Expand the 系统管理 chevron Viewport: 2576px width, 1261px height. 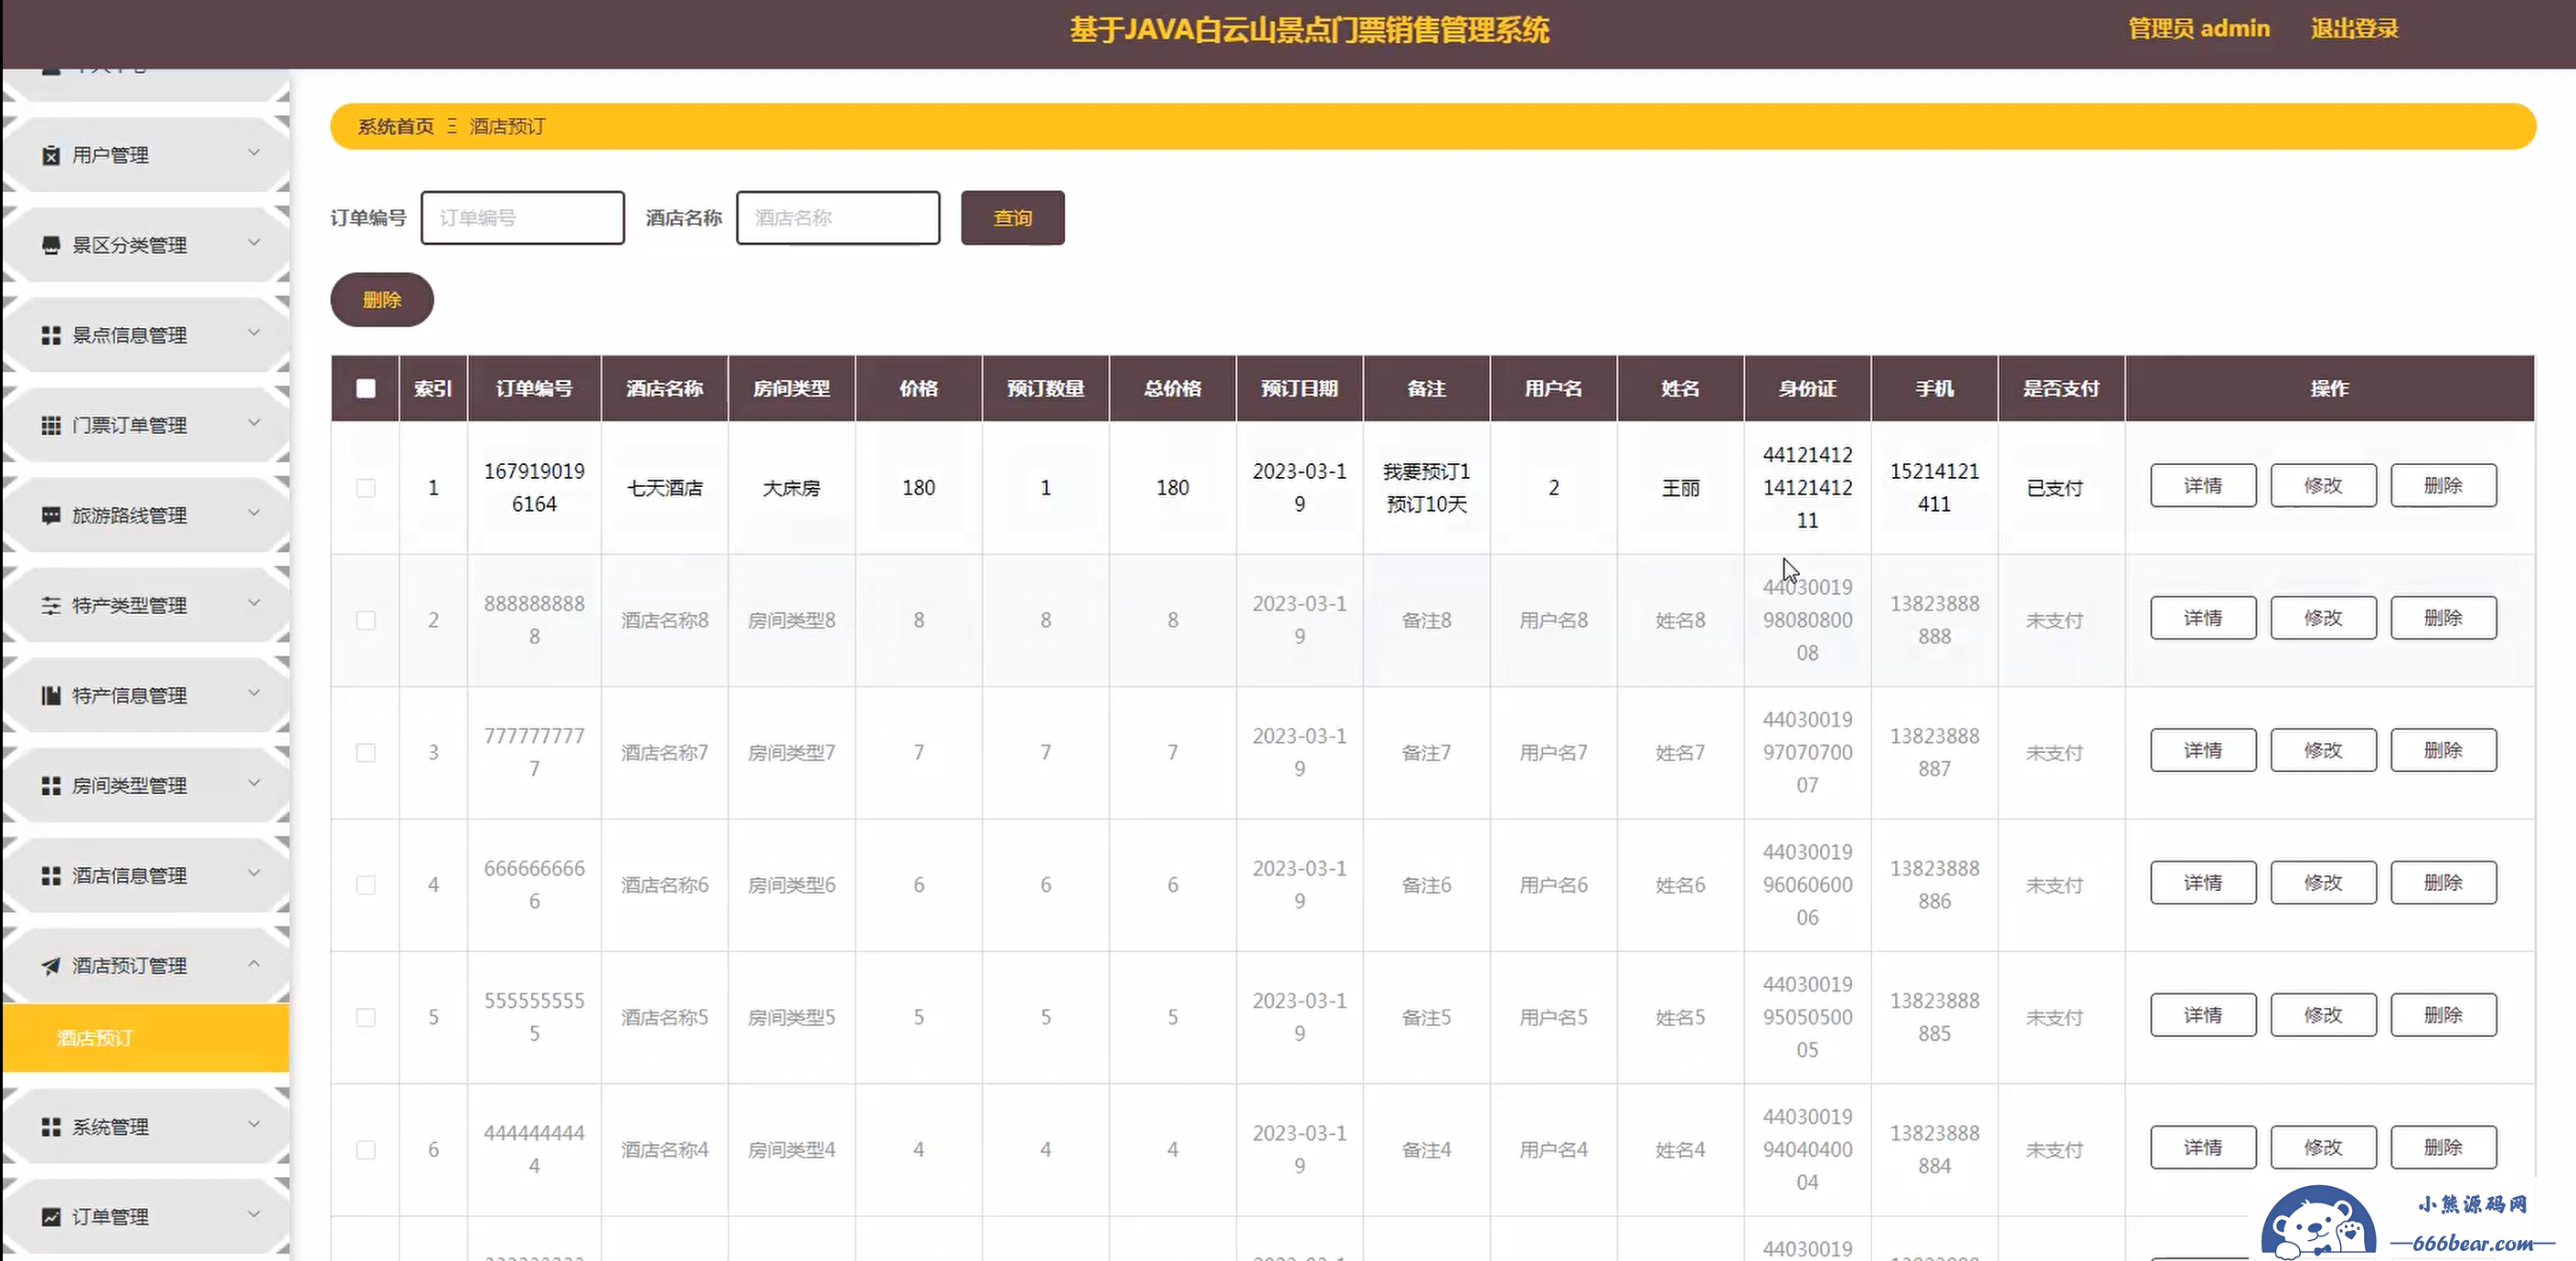pos(254,1124)
